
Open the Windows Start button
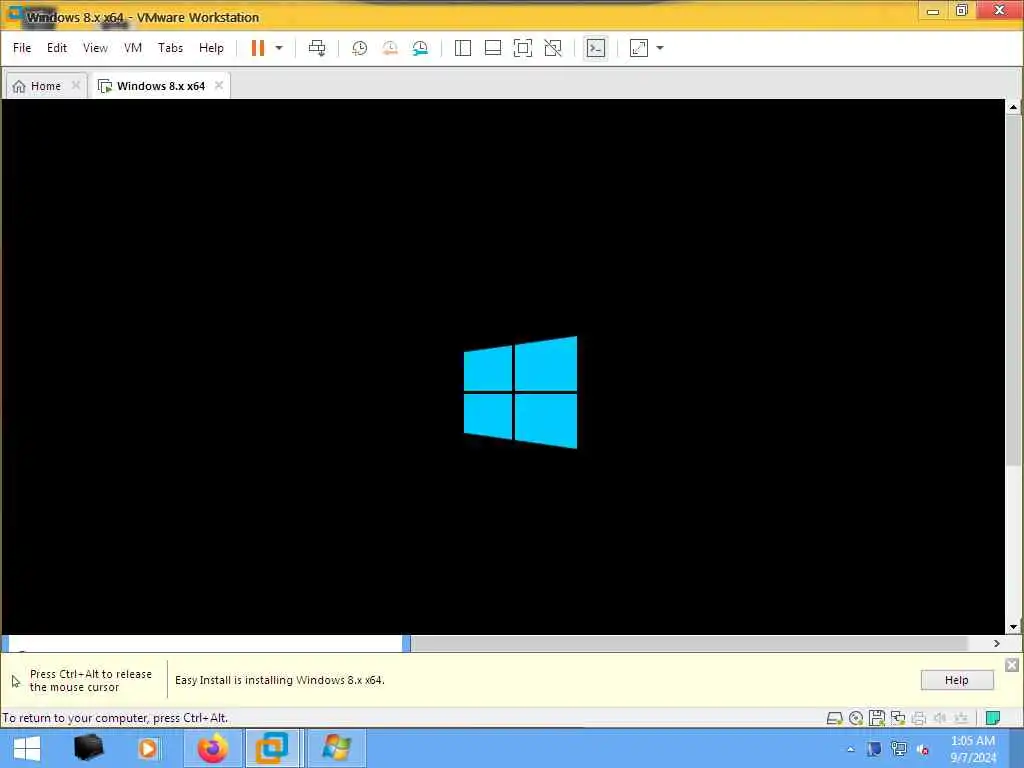tap(27, 748)
